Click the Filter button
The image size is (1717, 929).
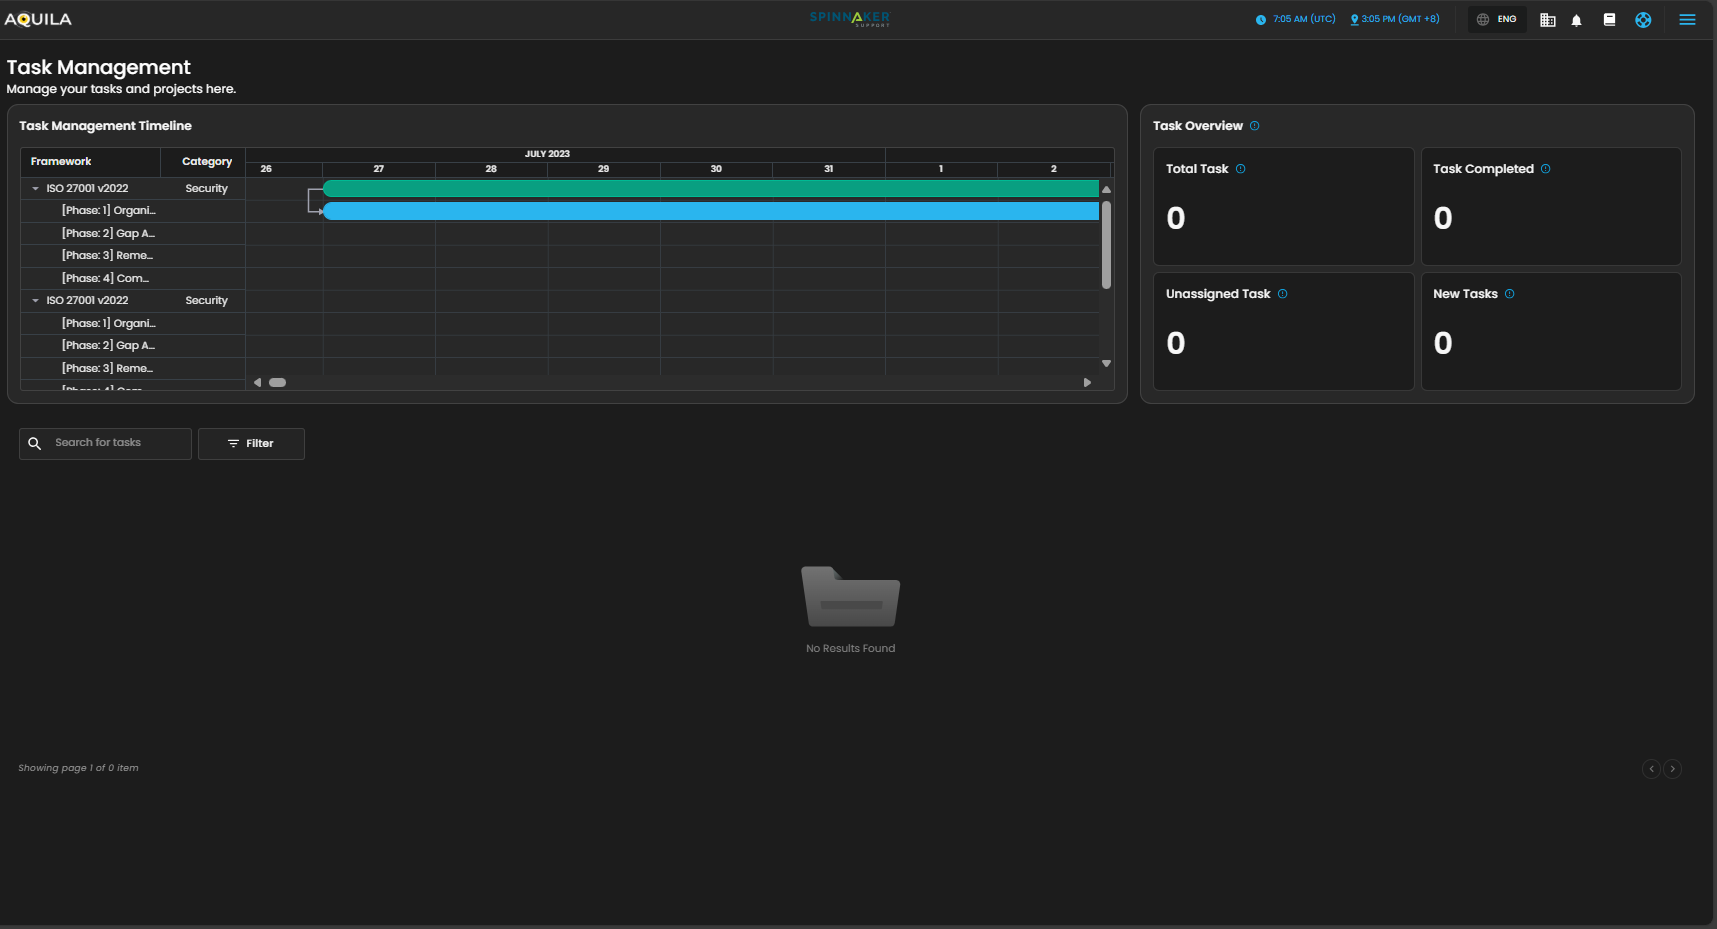pyautogui.click(x=251, y=444)
